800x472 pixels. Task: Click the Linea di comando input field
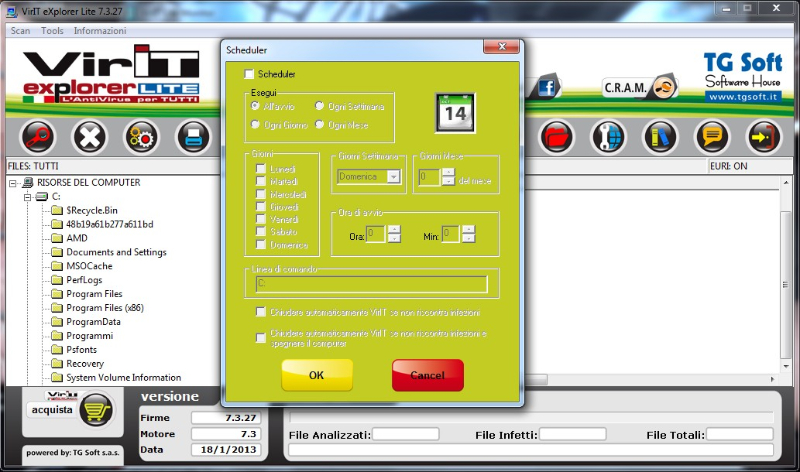coord(370,285)
